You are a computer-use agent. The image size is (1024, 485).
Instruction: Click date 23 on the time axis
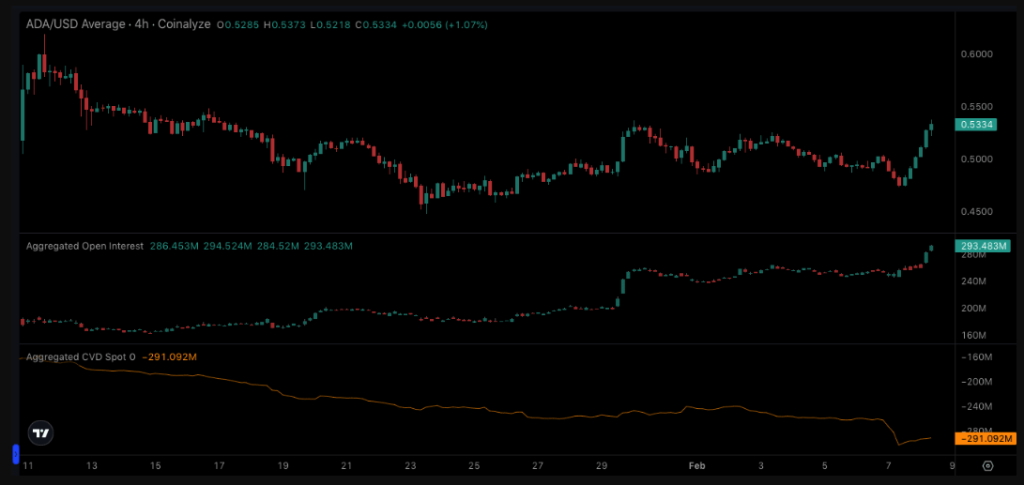pyautogui.click(x=410, y=465)
